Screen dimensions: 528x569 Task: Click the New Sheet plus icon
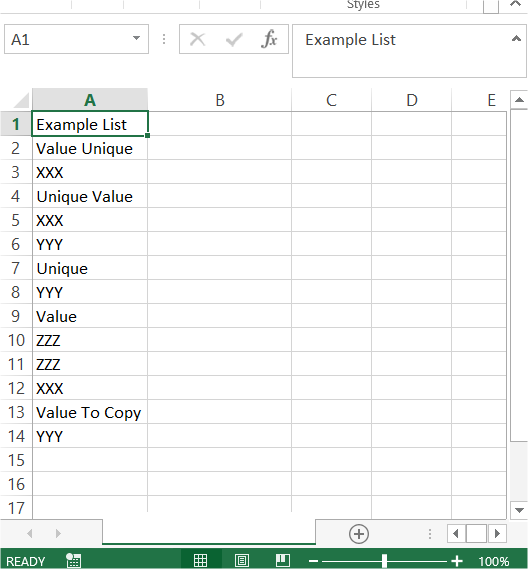pos(359,534)
